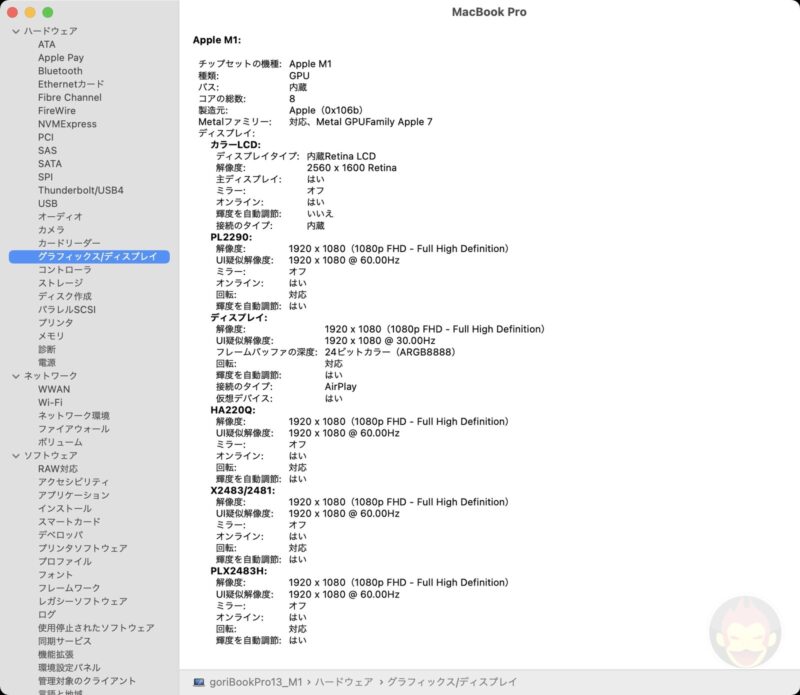Select the PL2290 display heading
800x695 pixels.
[230, 237]
